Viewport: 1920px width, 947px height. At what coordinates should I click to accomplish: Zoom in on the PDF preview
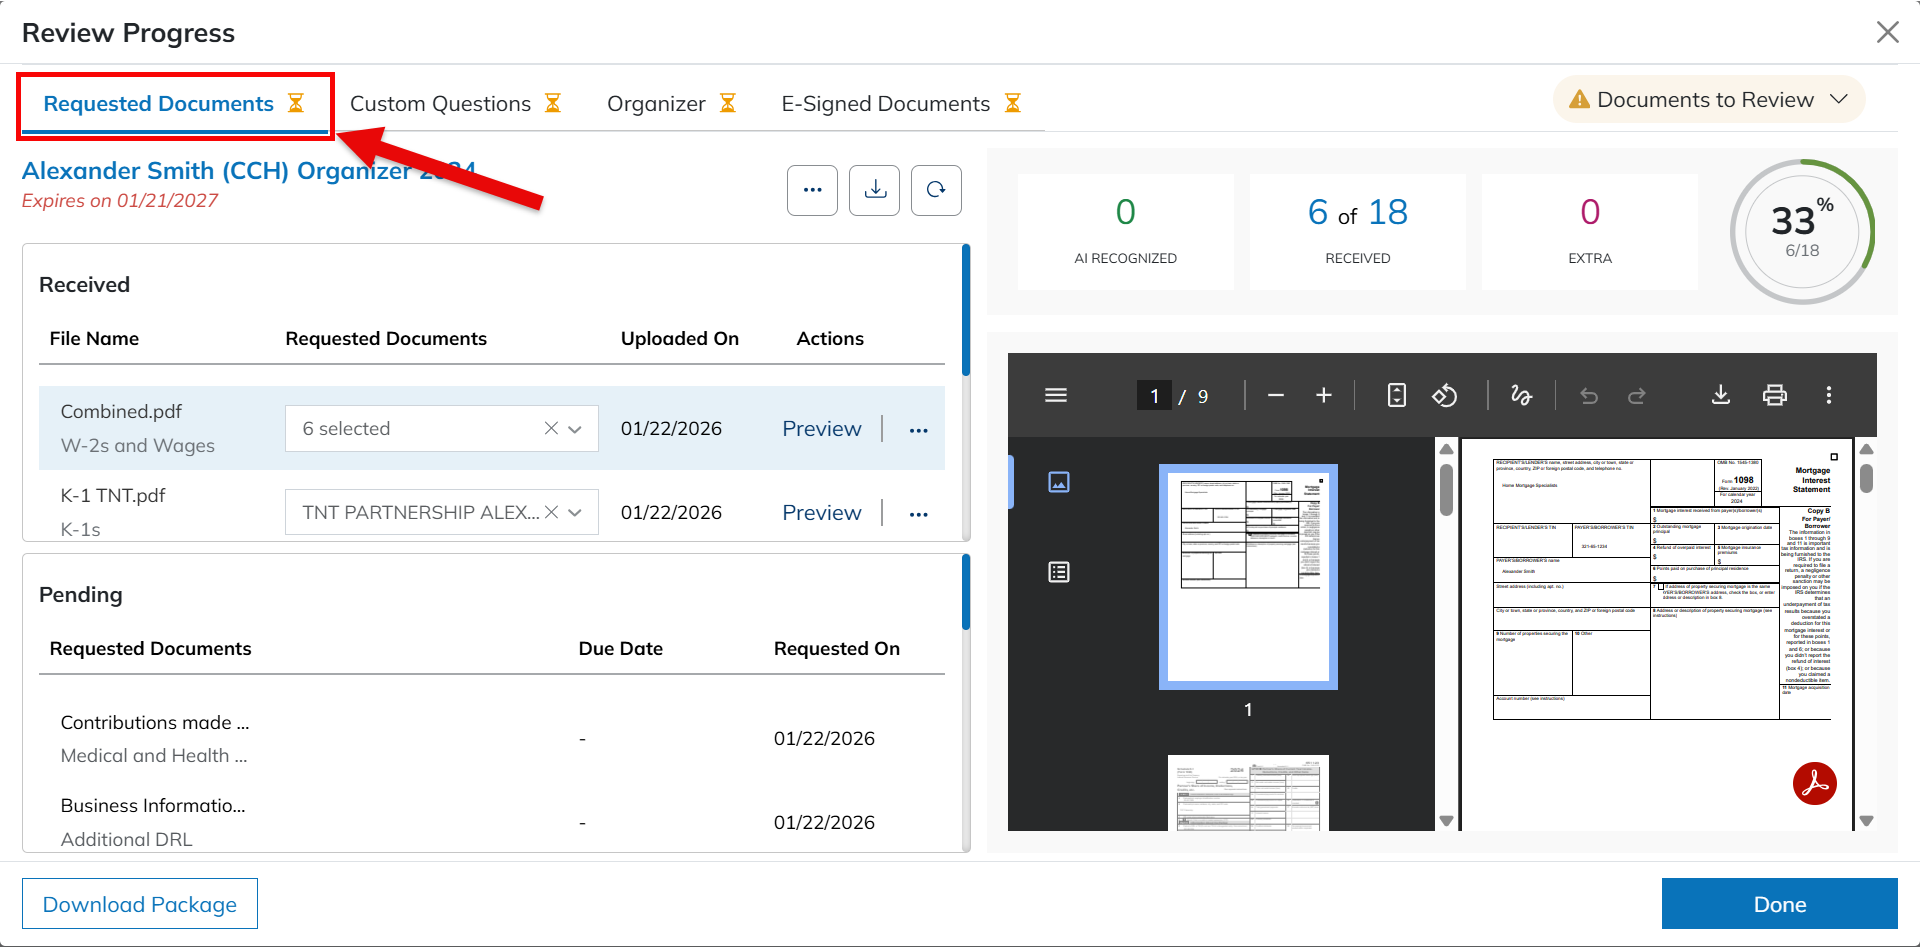[1323, 396]
